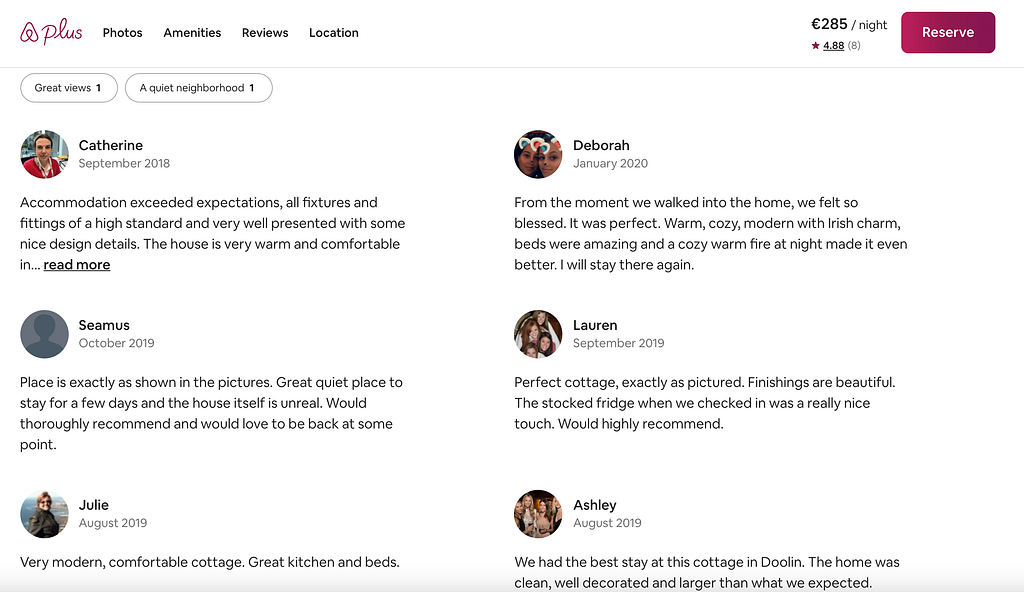The image size is (1024, 592).
Task: Open Ashley's profile avatar
Action: pos(538,514)
